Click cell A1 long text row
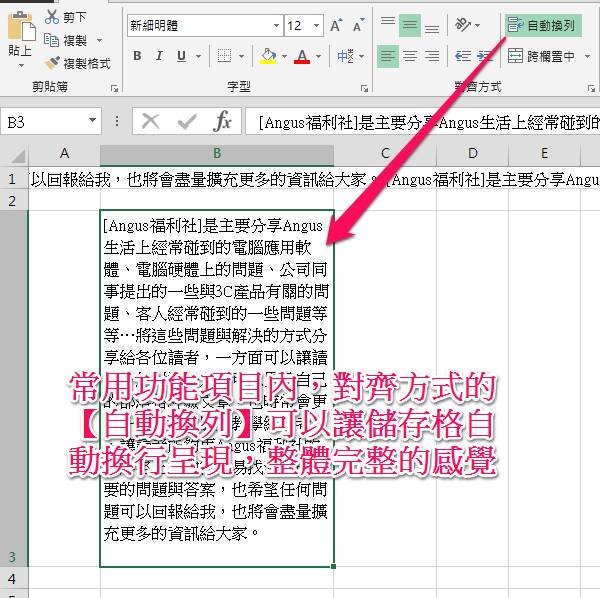The height and width of the screenshot is (598, 600). click(64, 179)
